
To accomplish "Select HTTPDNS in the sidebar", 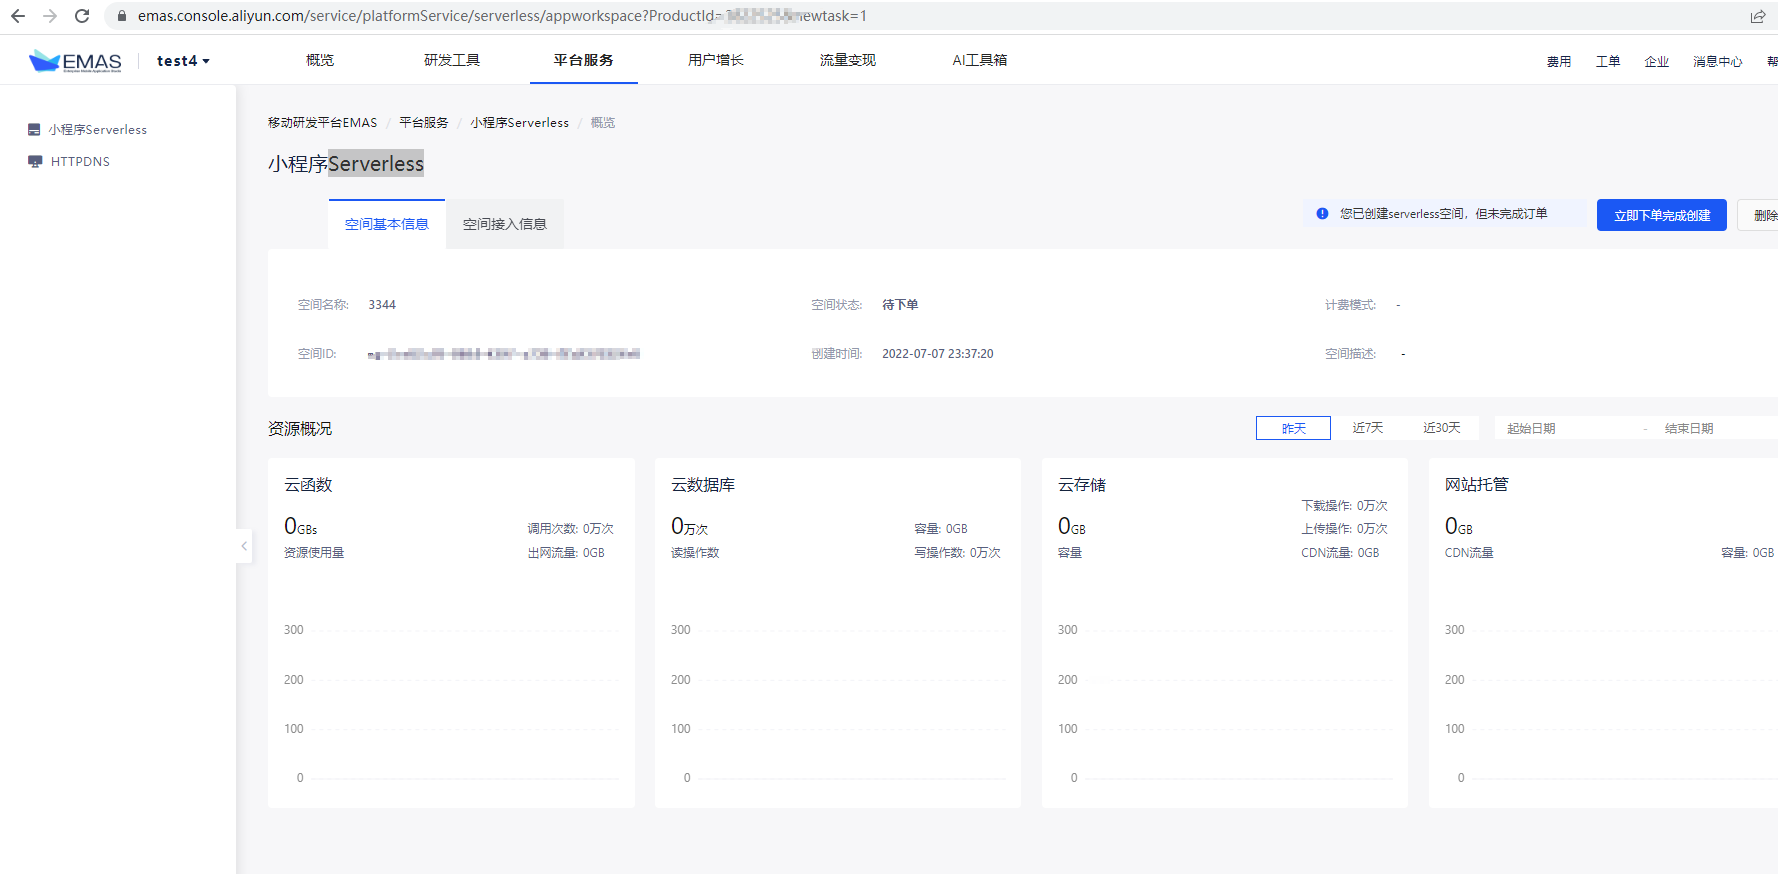I will click(x=80, y=162).
